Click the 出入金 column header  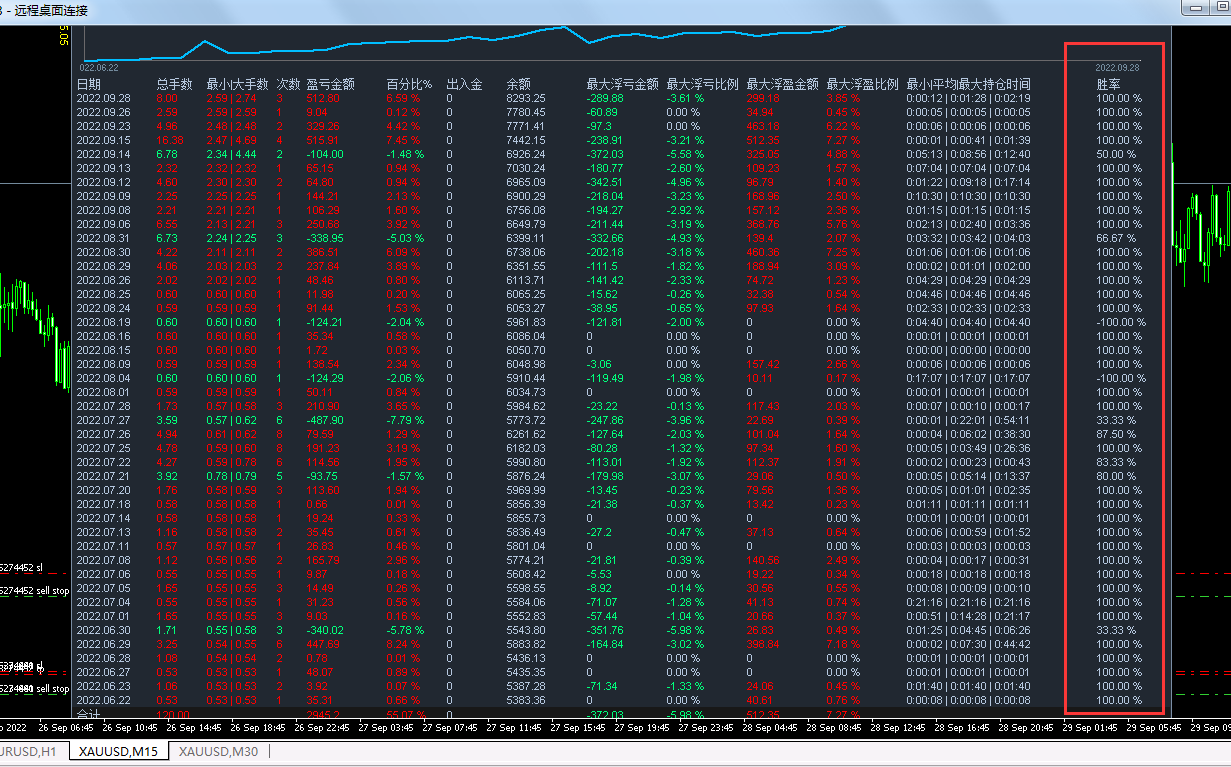[464, 84]
